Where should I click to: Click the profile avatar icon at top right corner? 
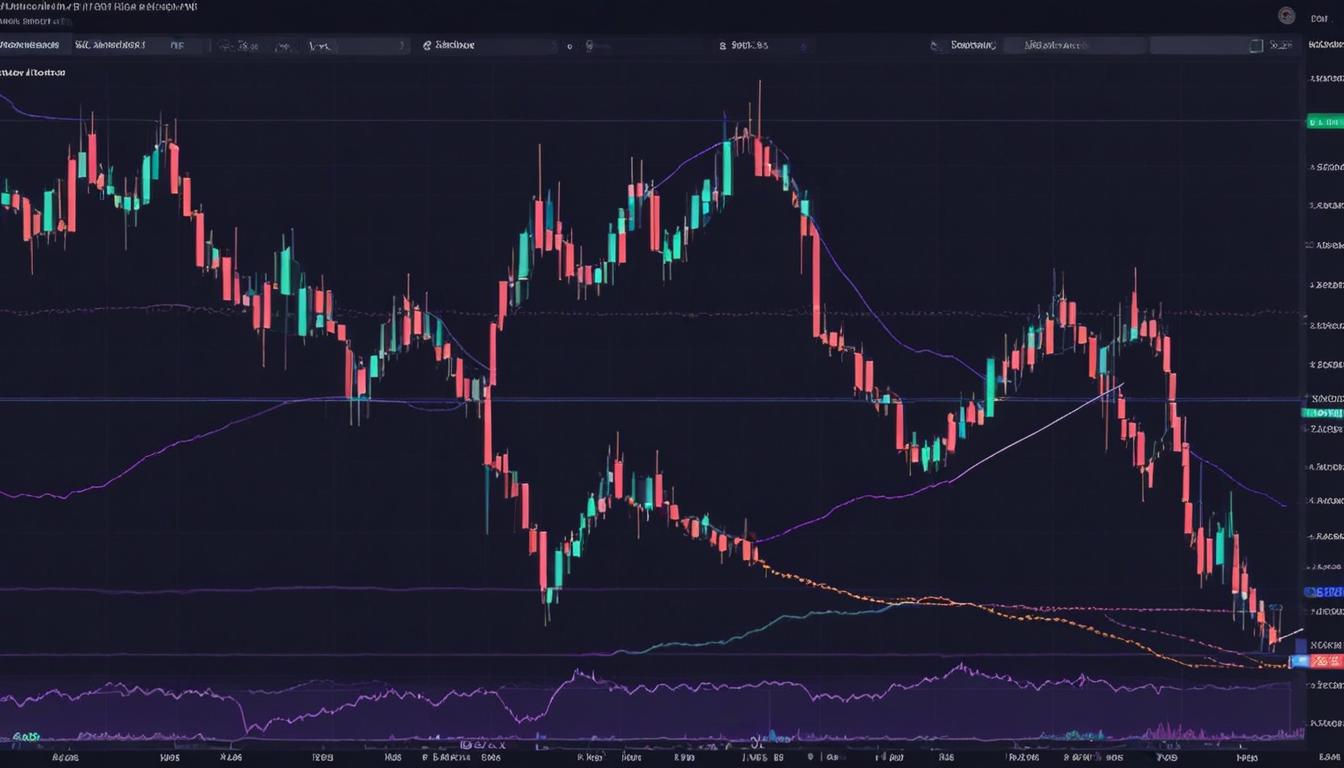coord(1286,15)
